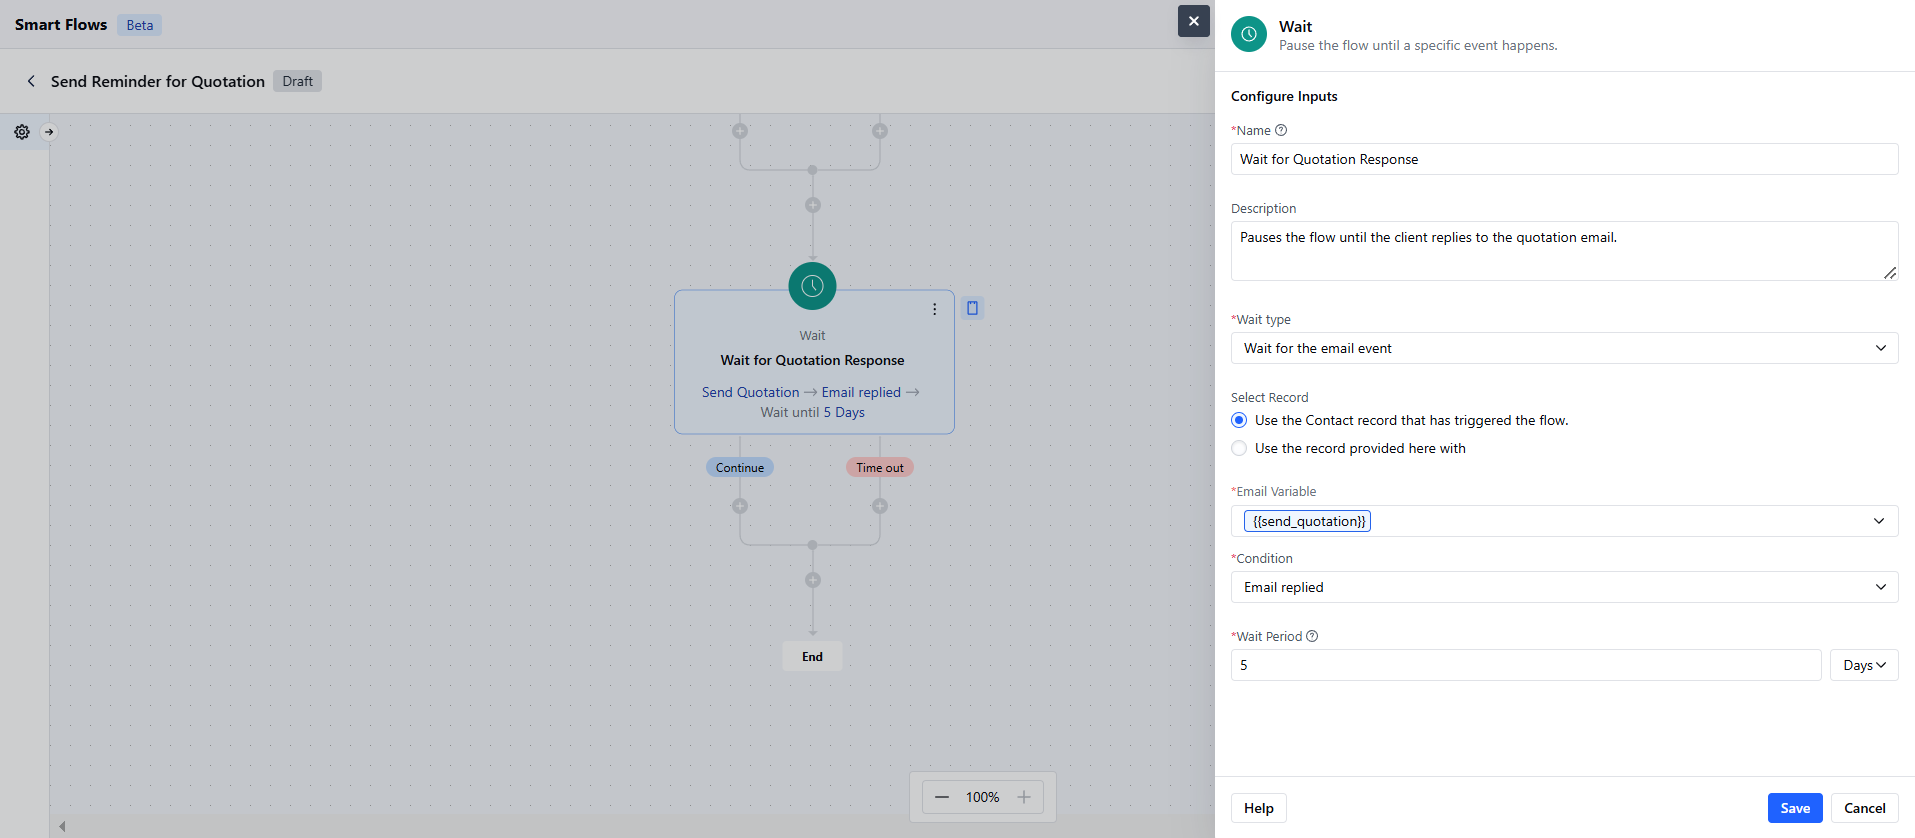Open the Wait node three-dot menu
1915x838 pixels.
[x=934, y=309]
